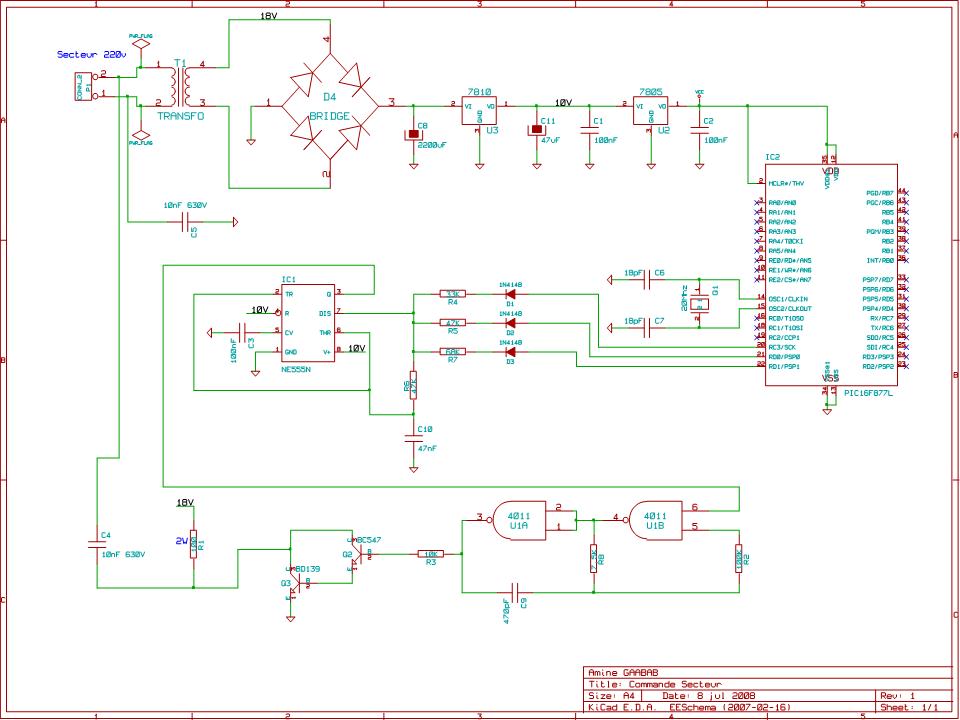Select diode D1 1N4148
960x720 pixels.
pos(510,294)
